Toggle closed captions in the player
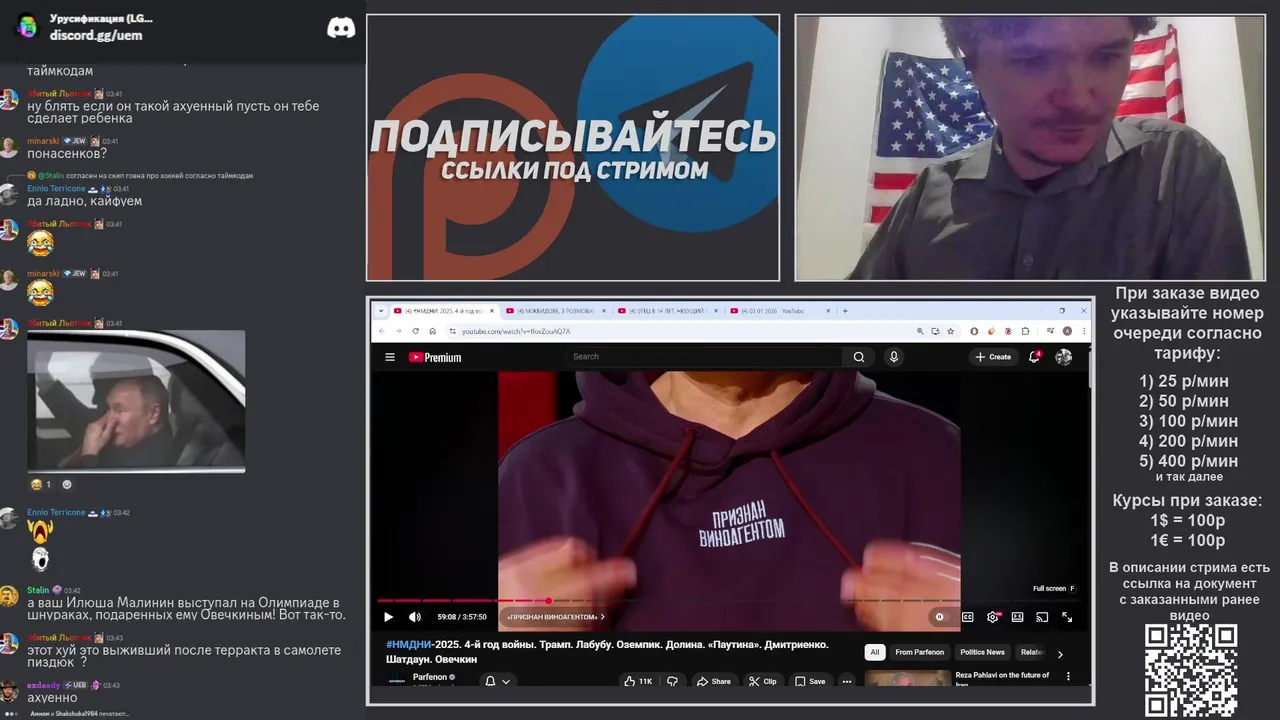Screen dimensions: 1280x720 point(968,617)
